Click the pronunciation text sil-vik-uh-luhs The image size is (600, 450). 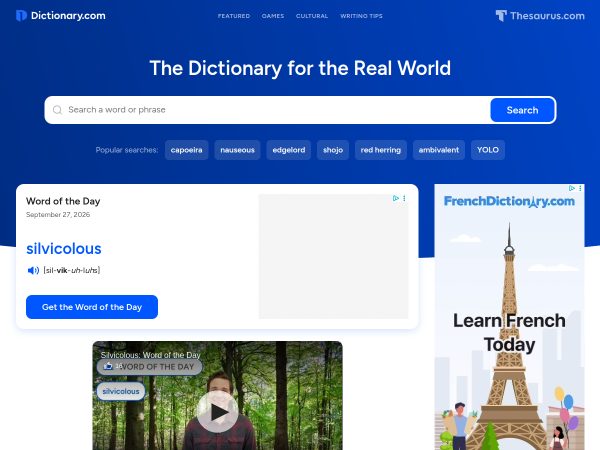pyautogui.click(x=72, y=270)
